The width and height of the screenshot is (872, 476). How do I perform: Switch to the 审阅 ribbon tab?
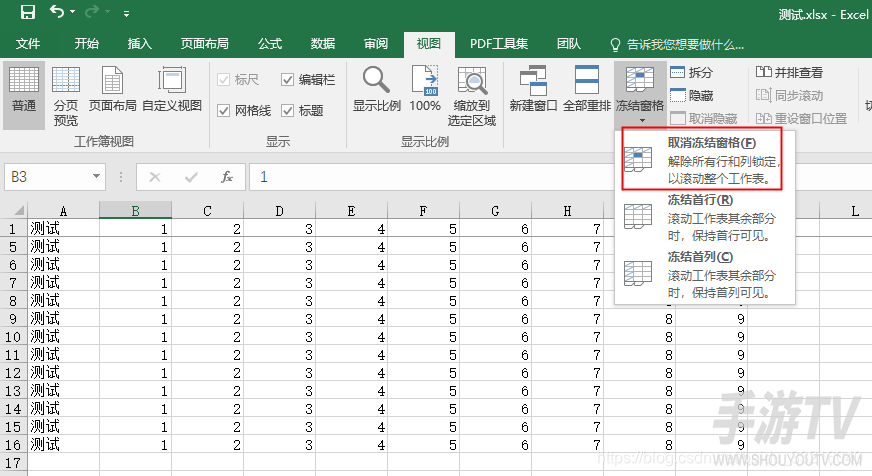(x=376, y=44)
